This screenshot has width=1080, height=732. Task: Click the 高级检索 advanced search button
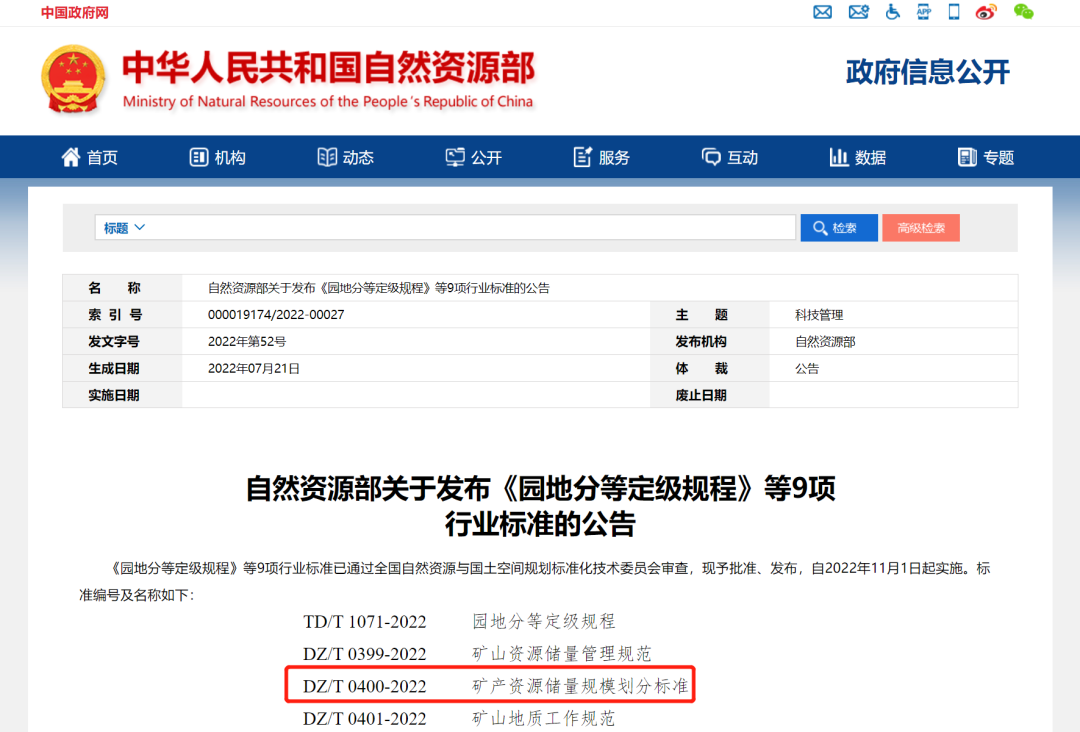point(920,228)
